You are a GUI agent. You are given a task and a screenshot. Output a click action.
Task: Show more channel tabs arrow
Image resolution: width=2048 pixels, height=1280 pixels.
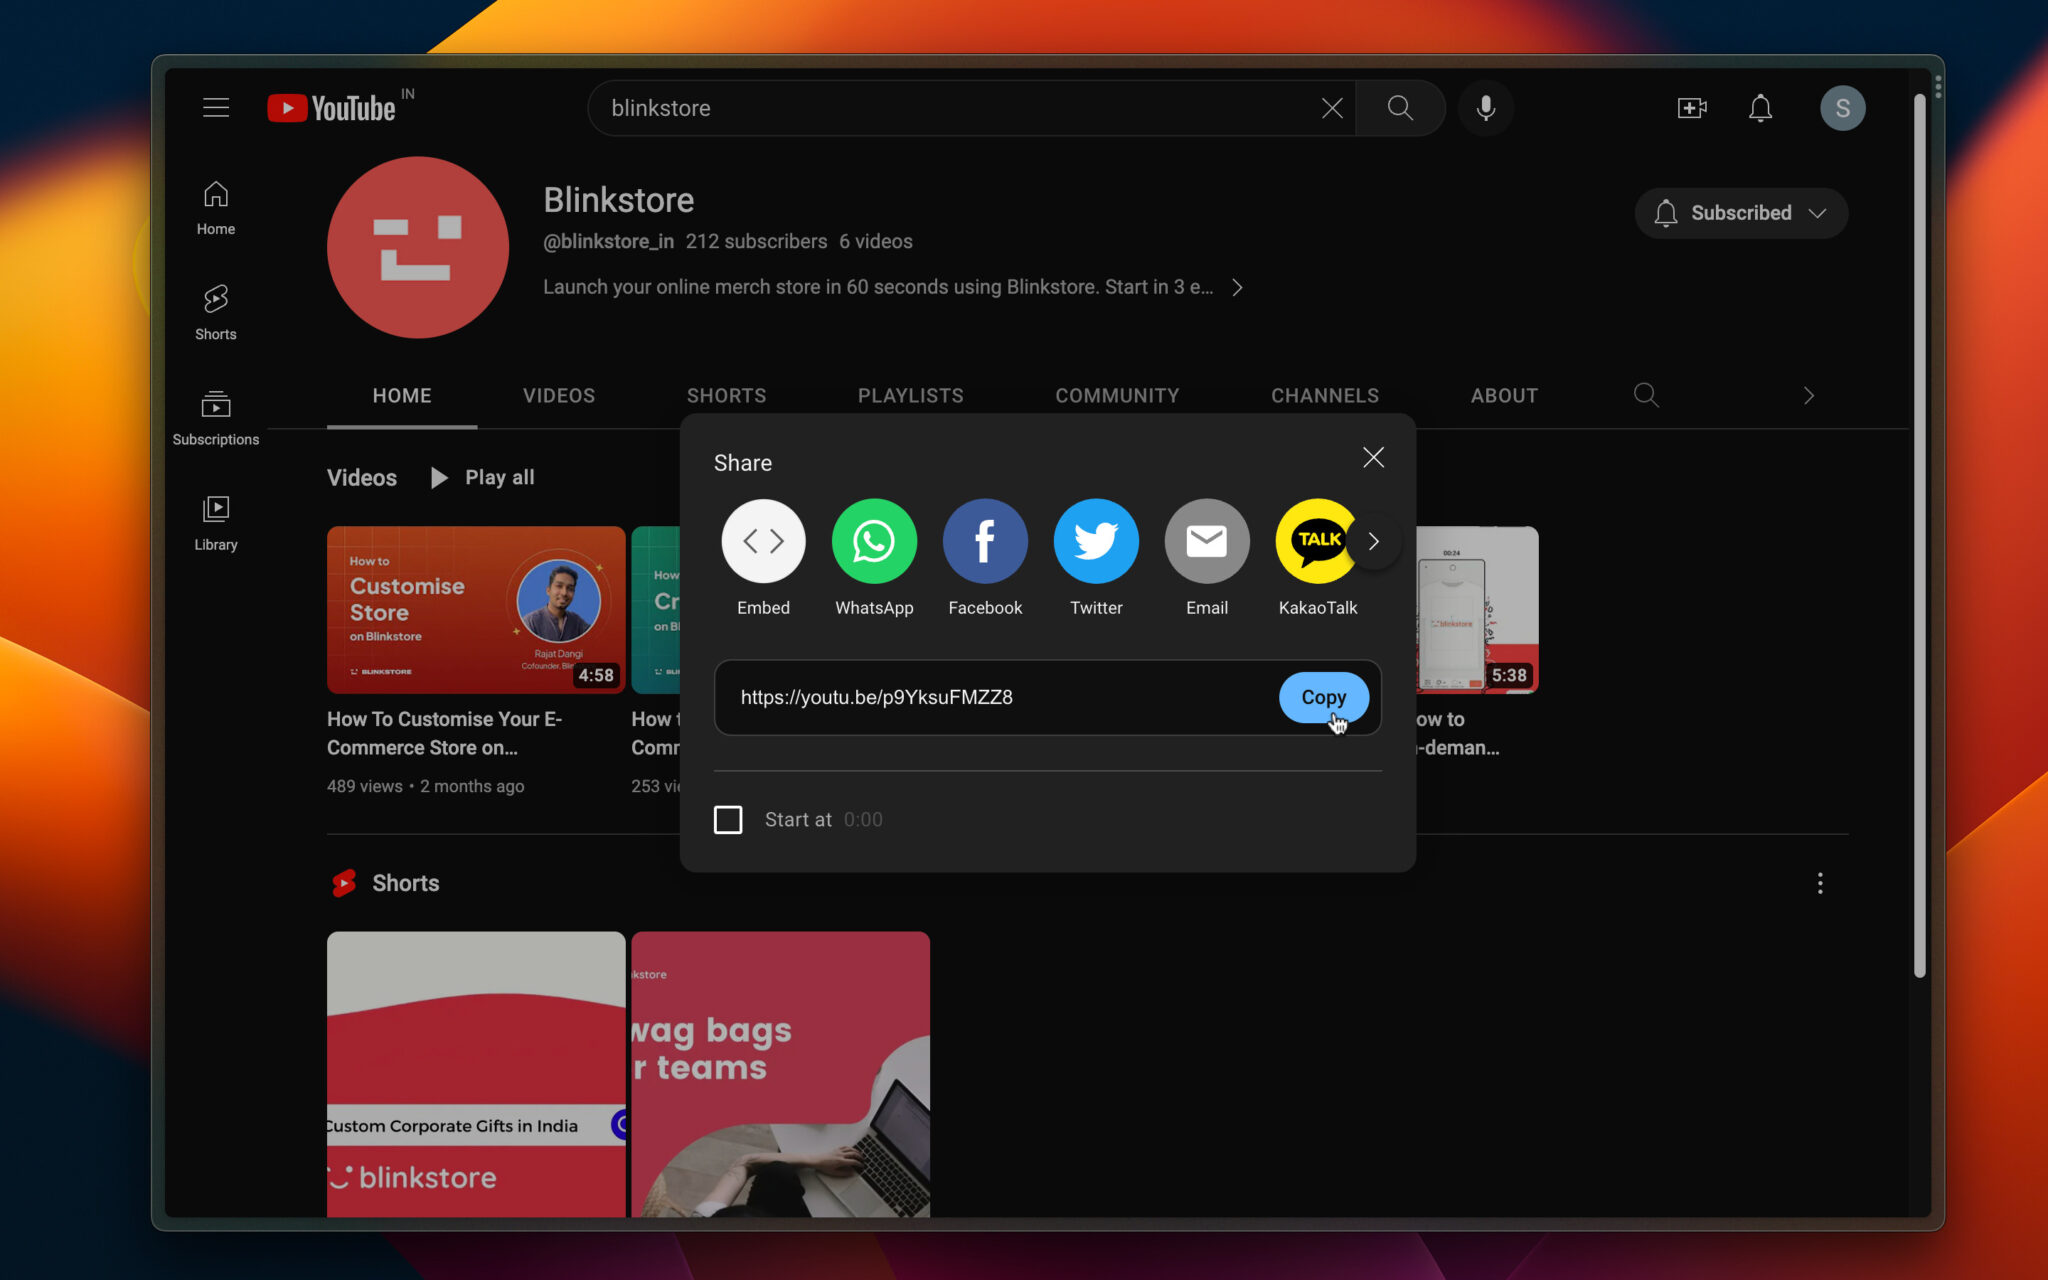(x=1808, y=396)
